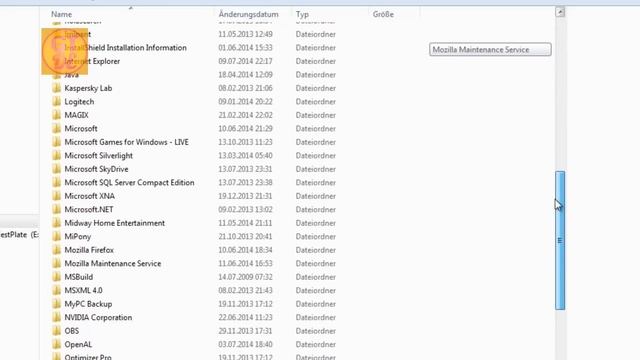Click the folder icon beside Microsoft

[57, 129]
